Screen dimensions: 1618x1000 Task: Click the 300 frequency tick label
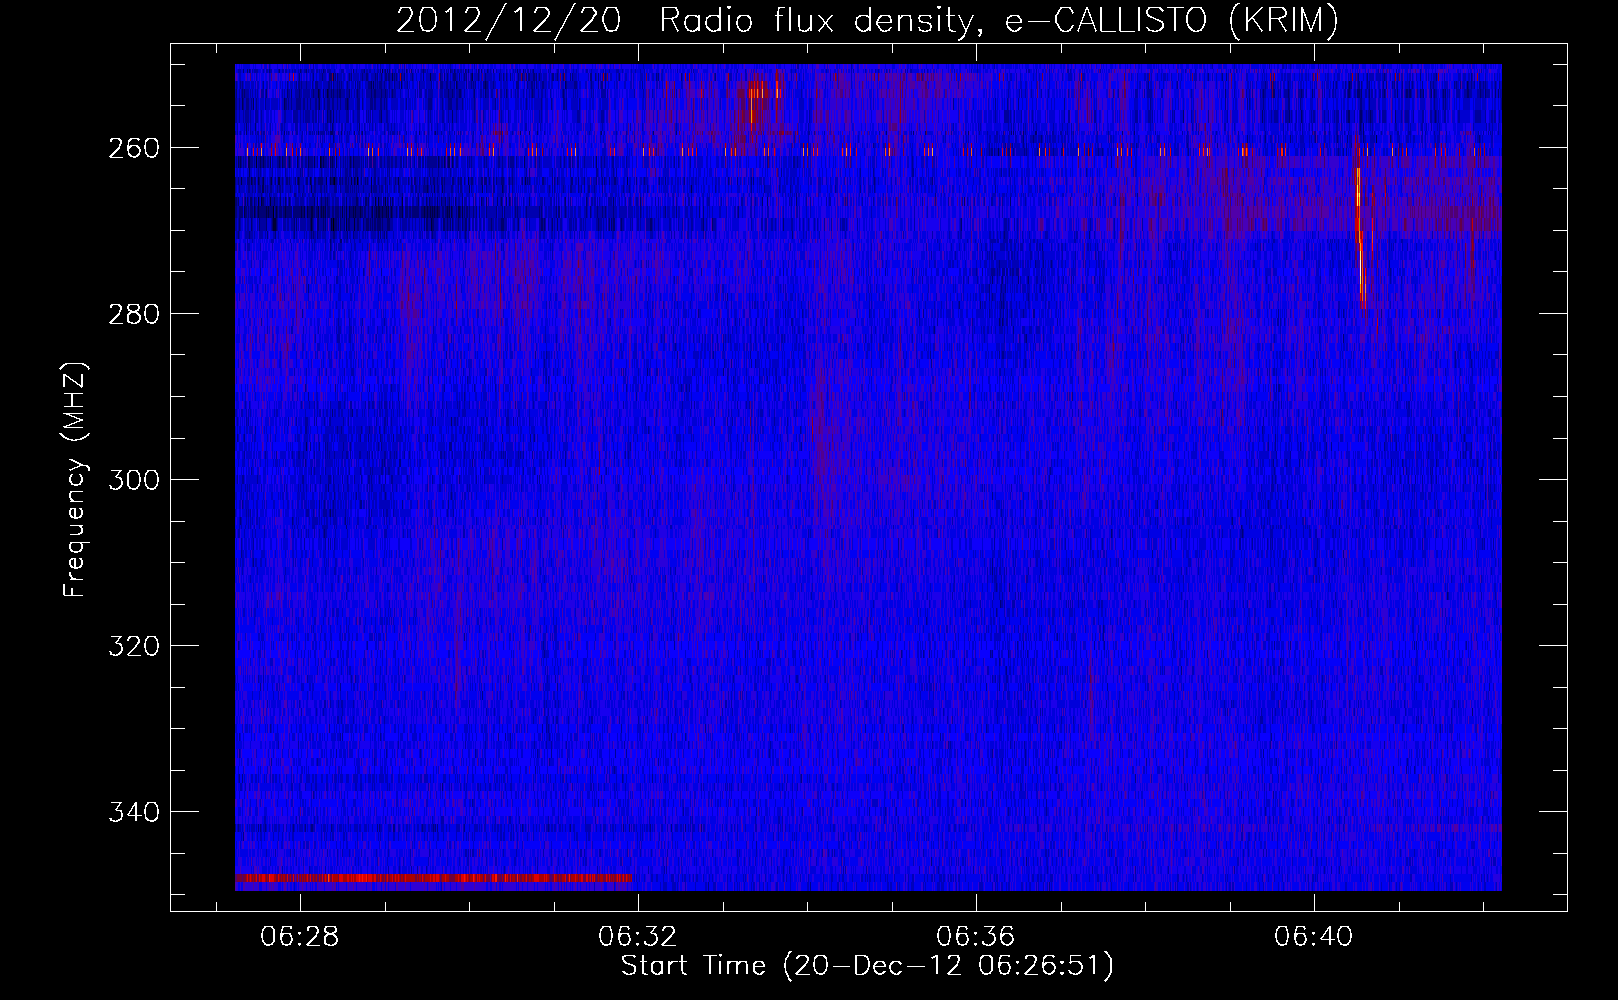133,480
